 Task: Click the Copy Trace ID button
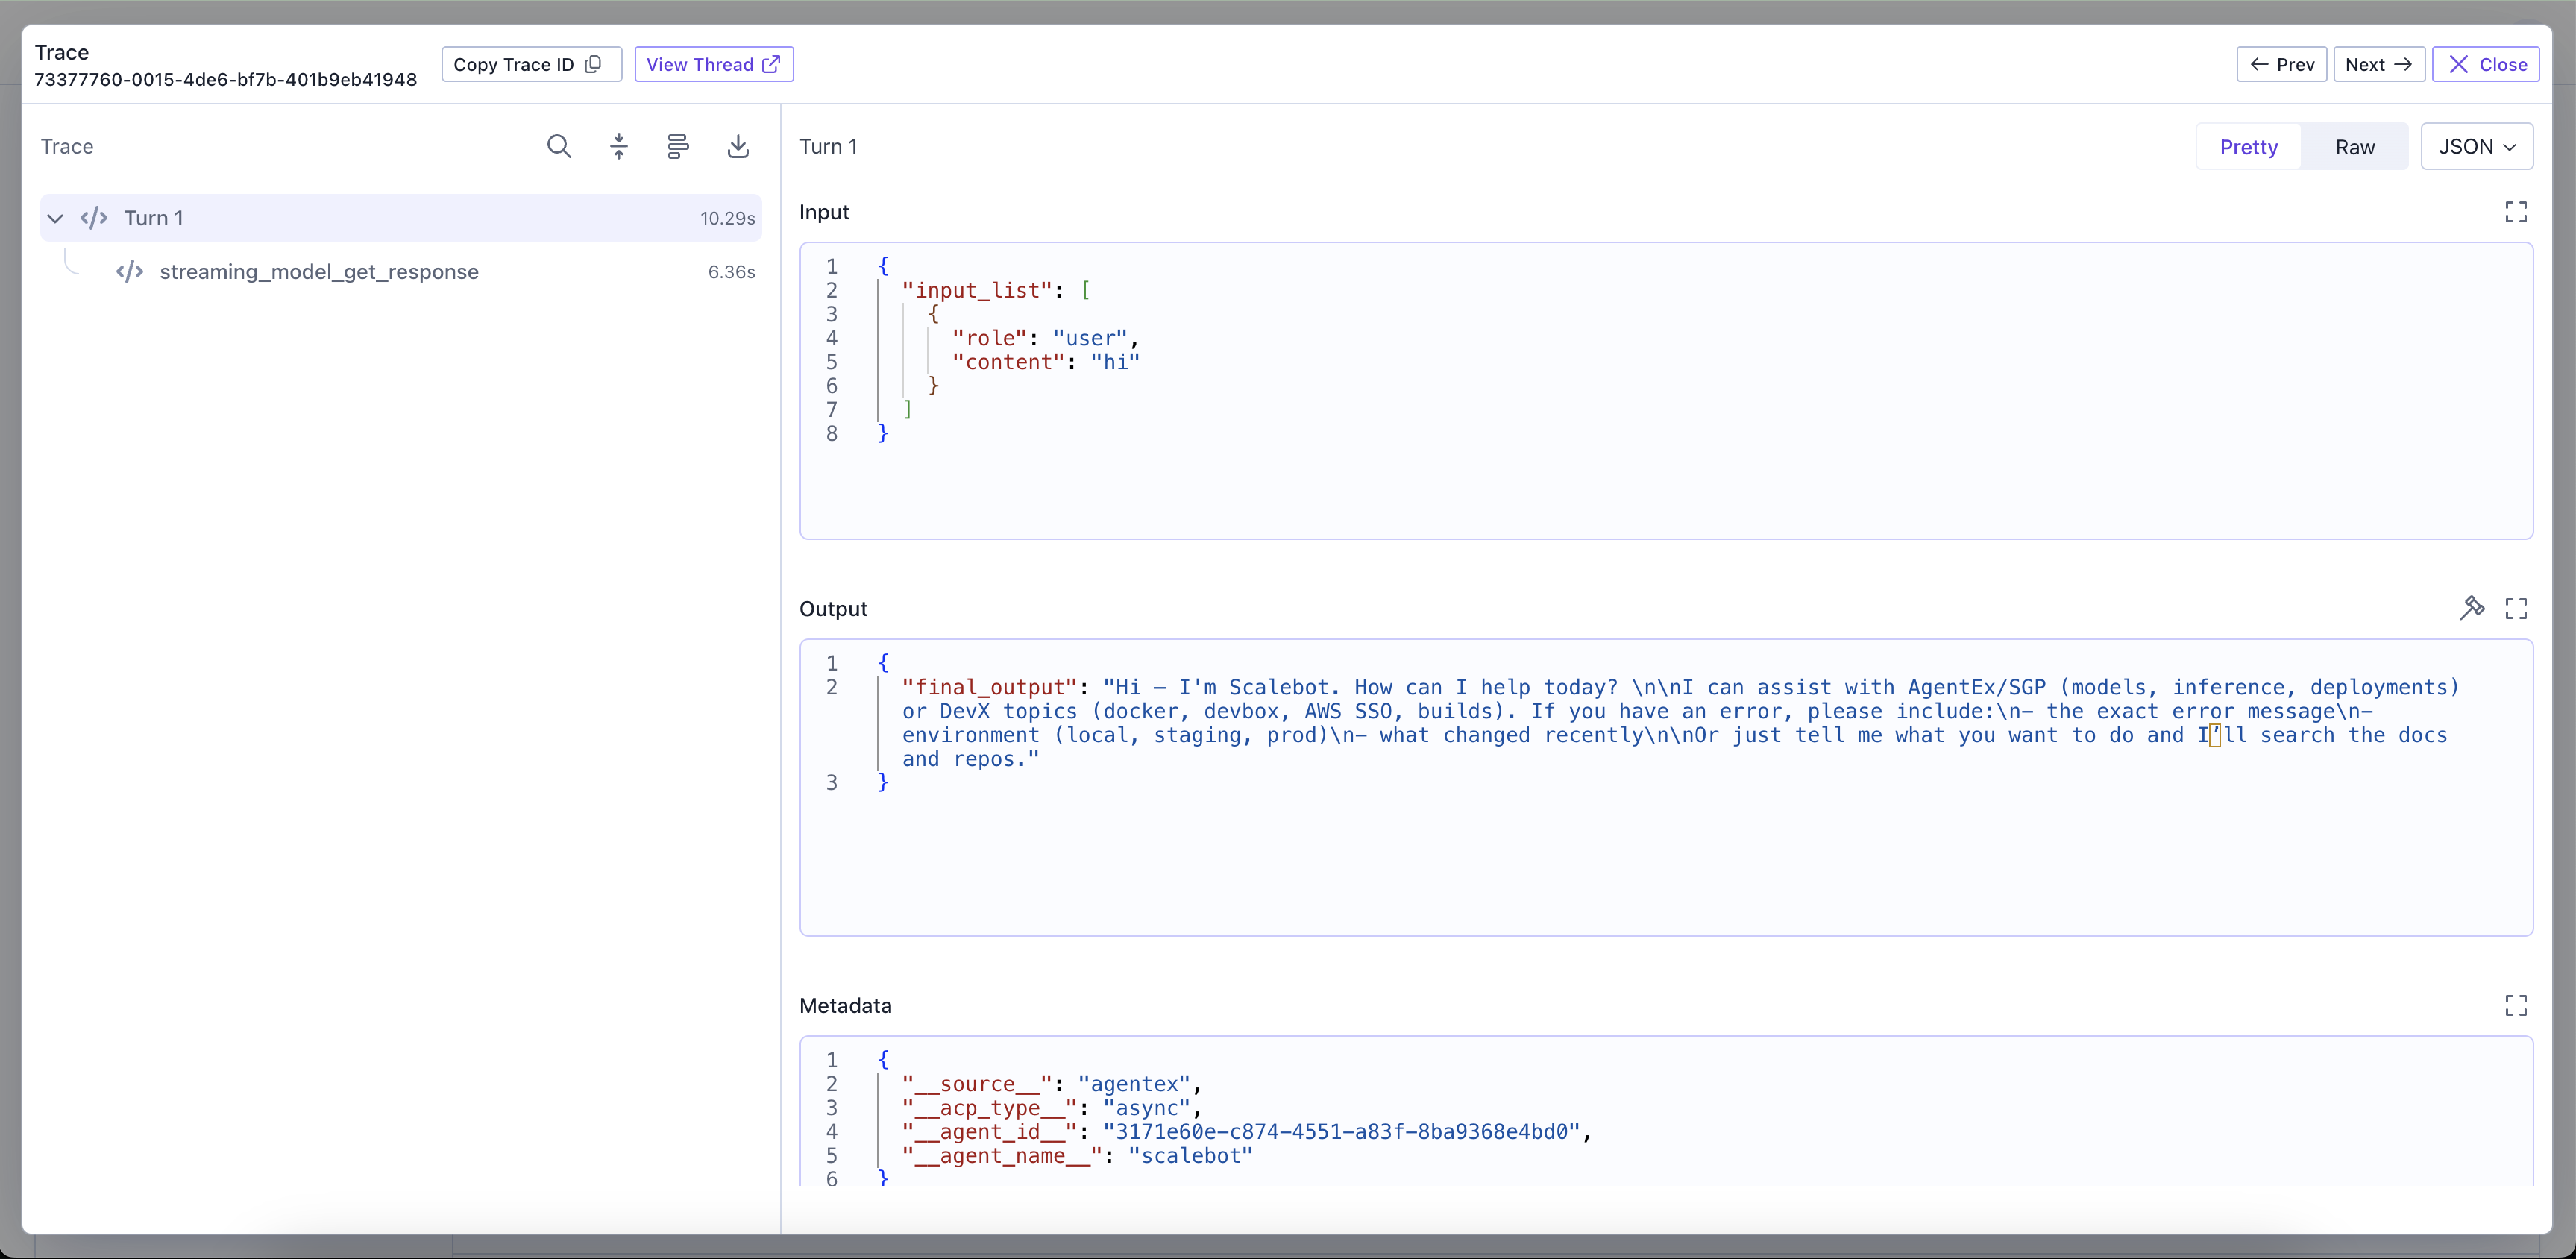(530, 65)
